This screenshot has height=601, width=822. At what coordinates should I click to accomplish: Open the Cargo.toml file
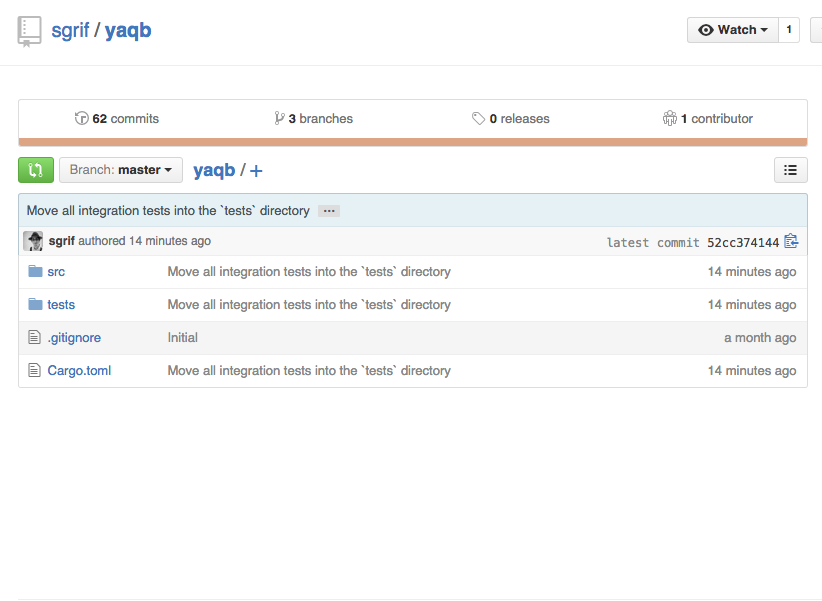pos(79,371)
